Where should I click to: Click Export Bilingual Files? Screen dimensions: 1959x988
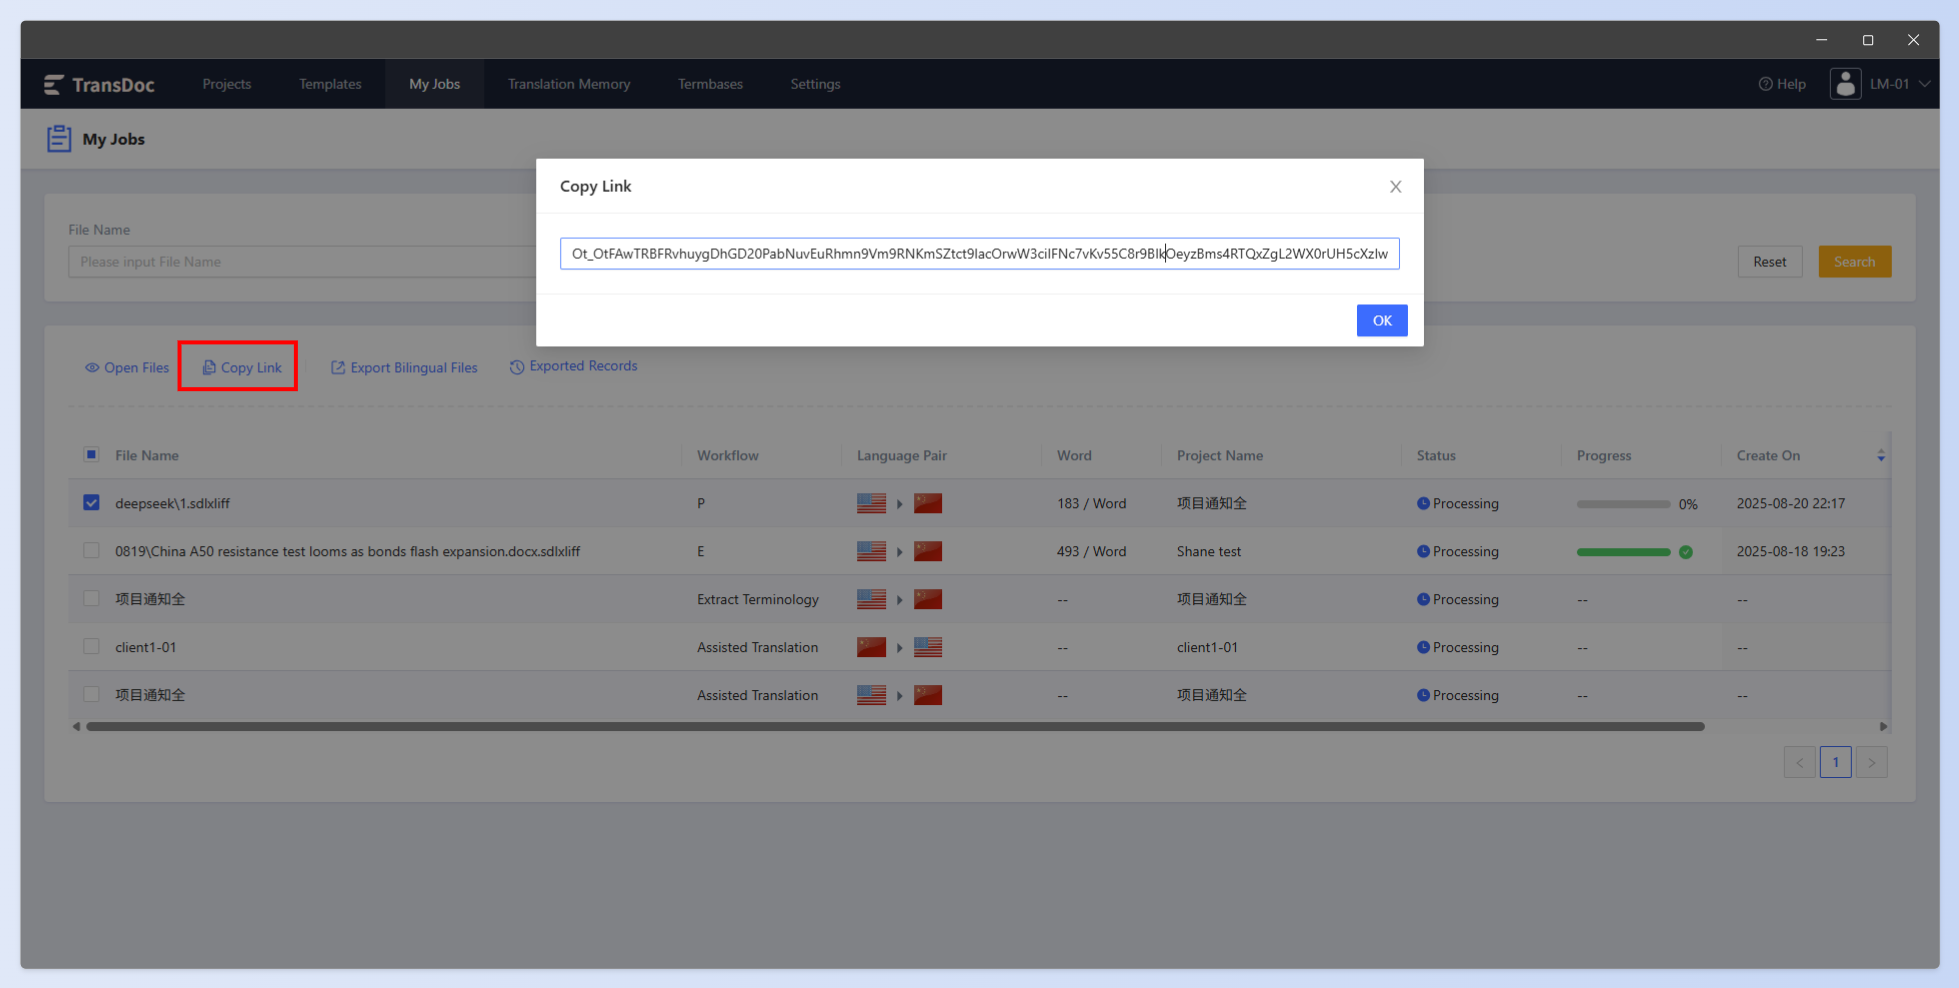click(404, 368)
